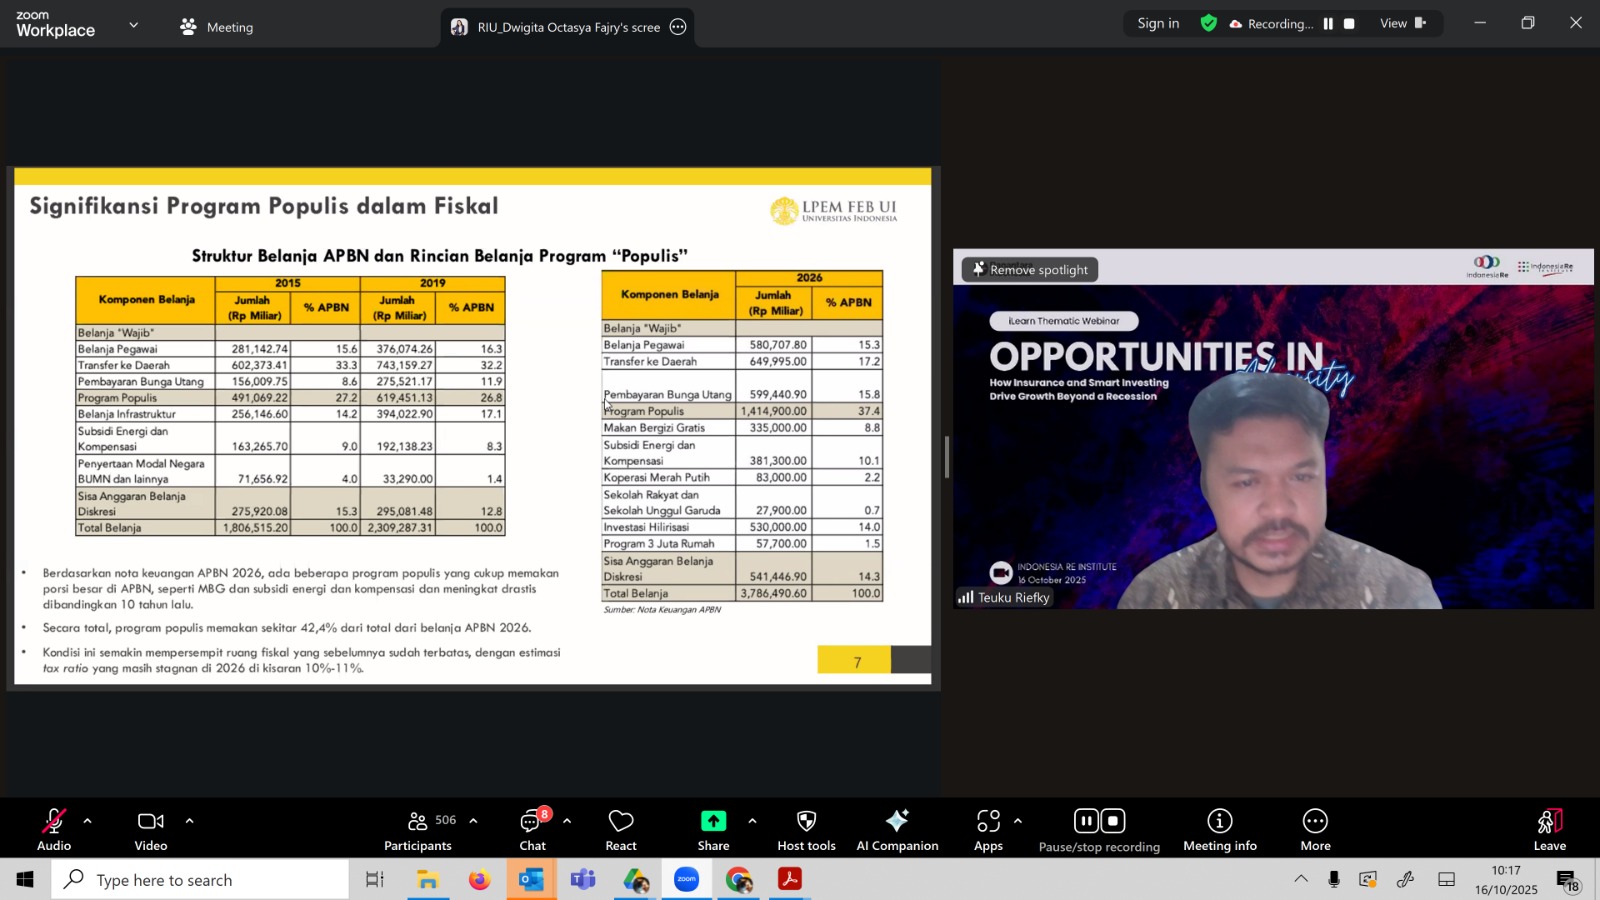Open the Apps panel
This screenshot has width=1600, height=900.
pos(988,830)
